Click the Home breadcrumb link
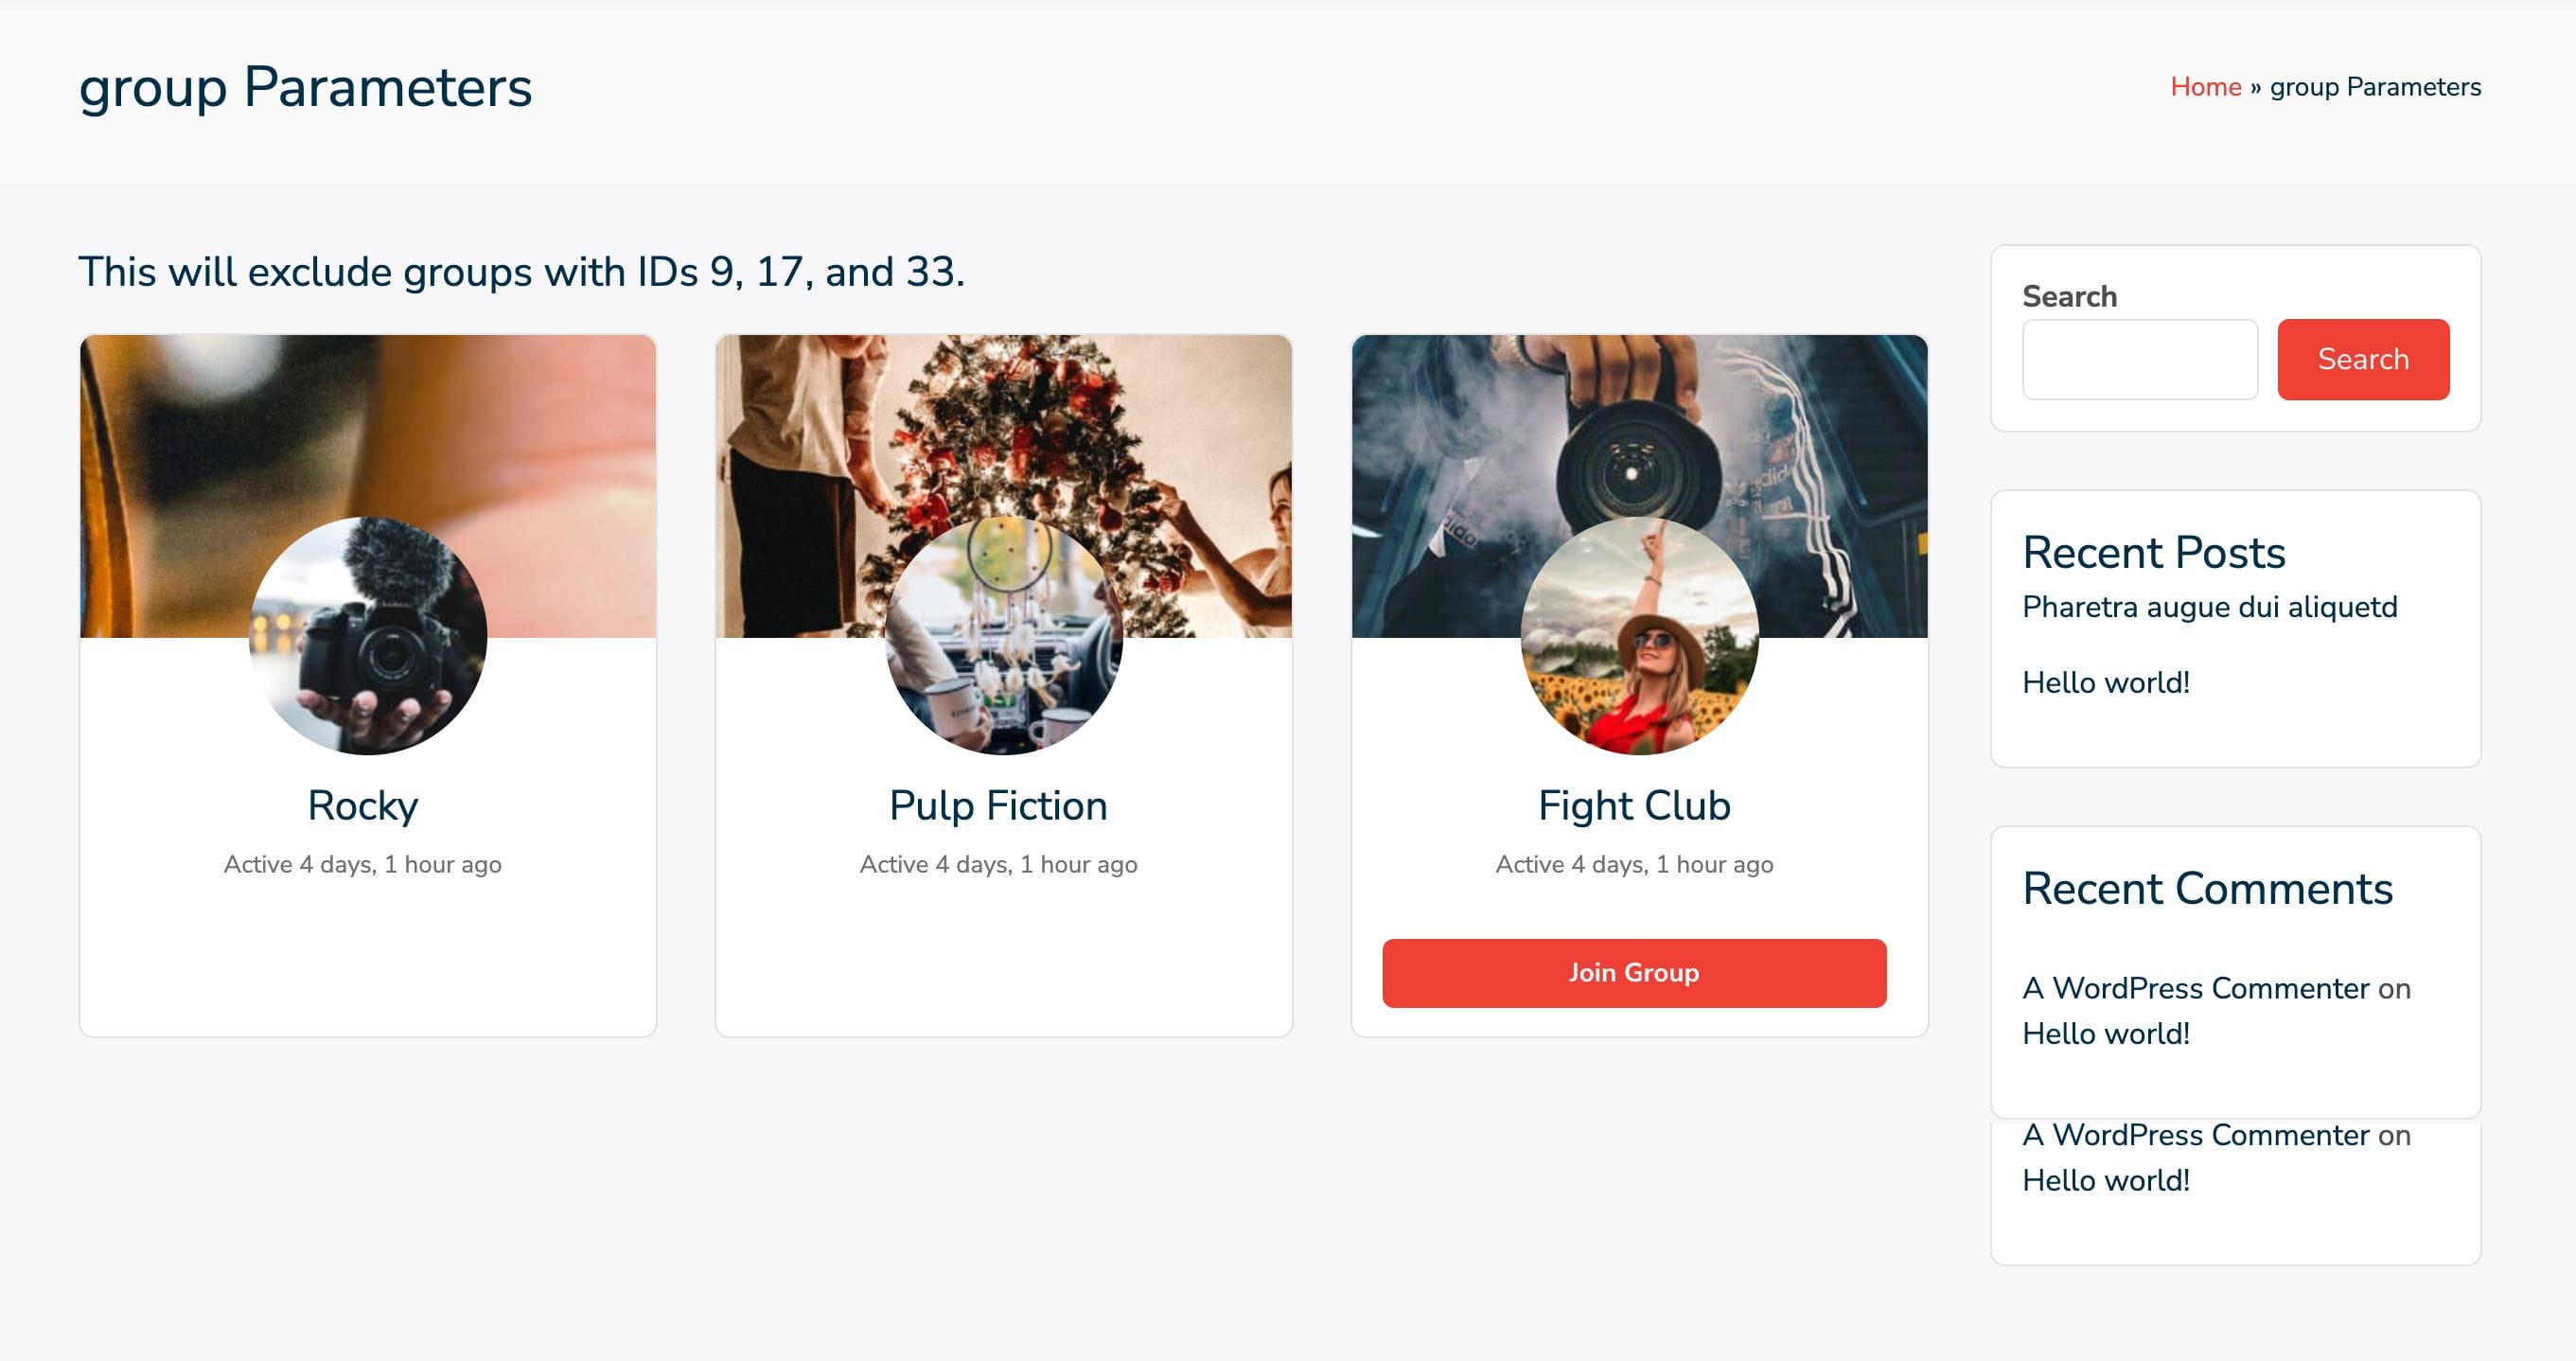2576x1361 pixels. (2205, 87)
